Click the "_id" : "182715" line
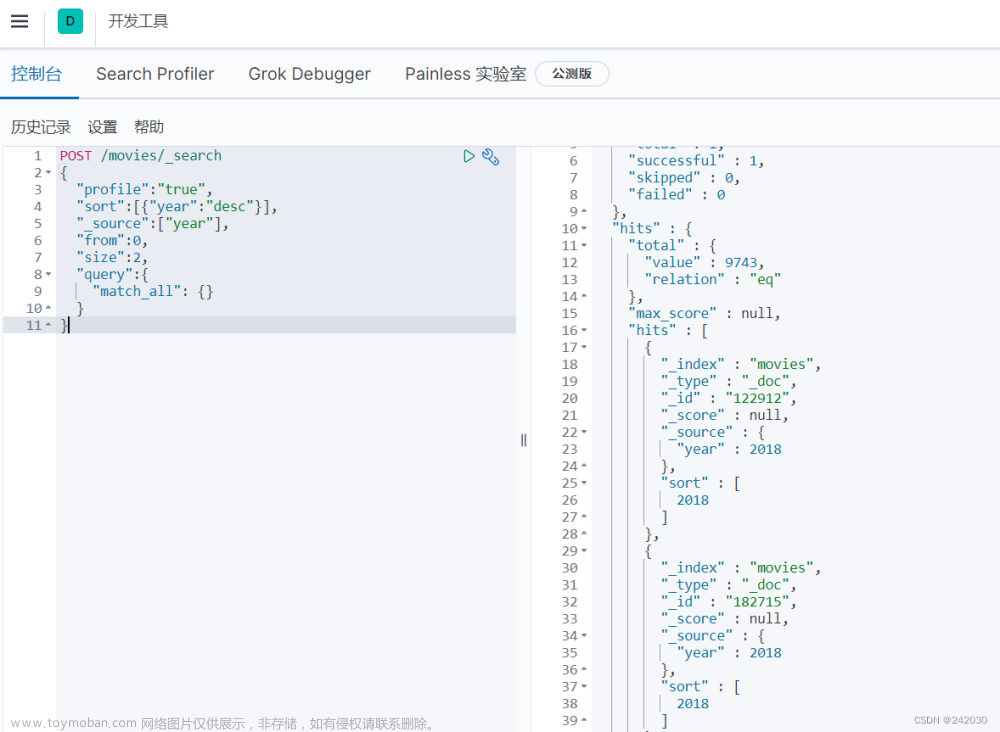The width and height of the screenshot is (1000, 732). 728,602
